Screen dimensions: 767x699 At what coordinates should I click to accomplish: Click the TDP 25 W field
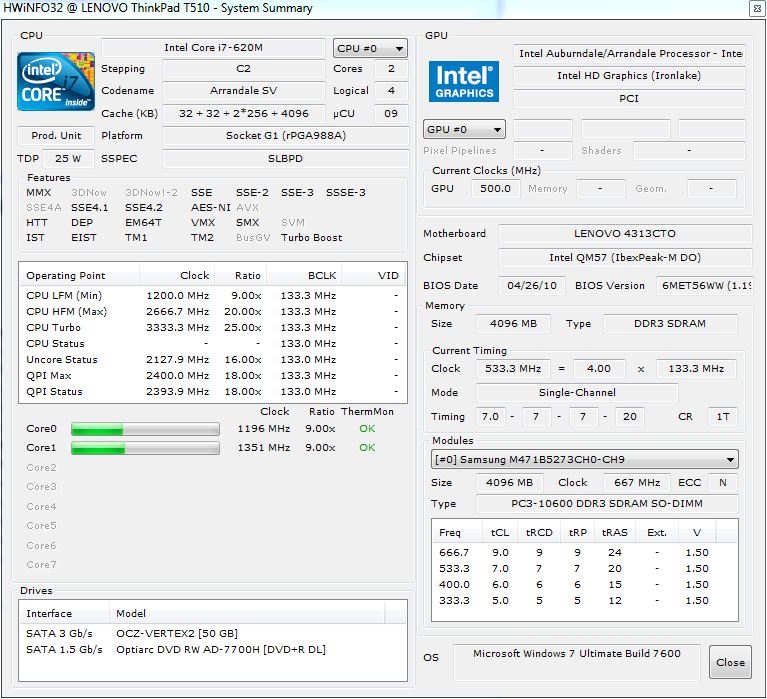68,158
